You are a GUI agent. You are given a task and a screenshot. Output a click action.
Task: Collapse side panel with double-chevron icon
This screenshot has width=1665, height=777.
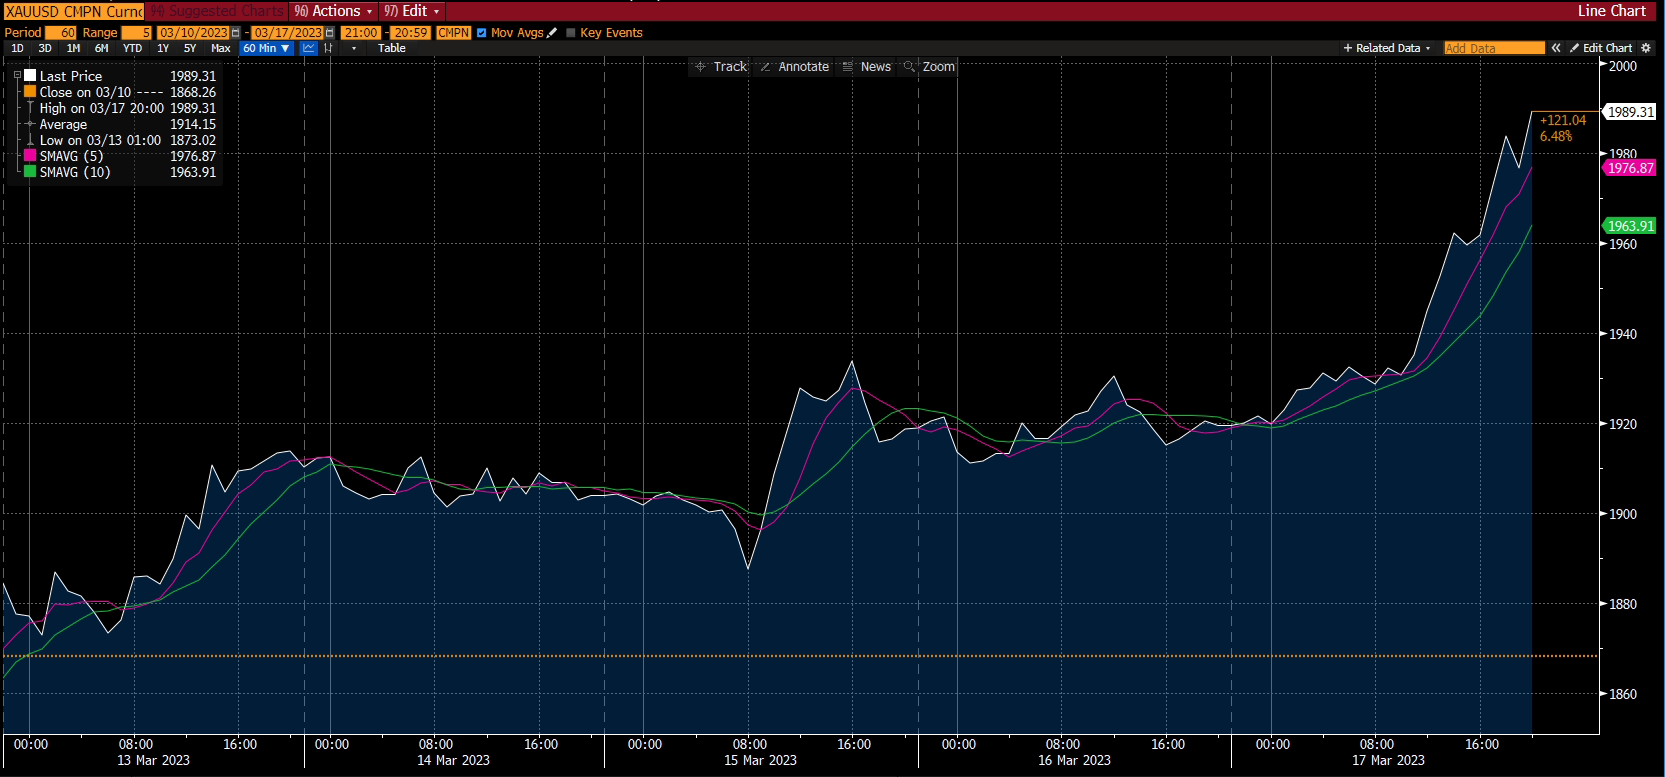1556,48
